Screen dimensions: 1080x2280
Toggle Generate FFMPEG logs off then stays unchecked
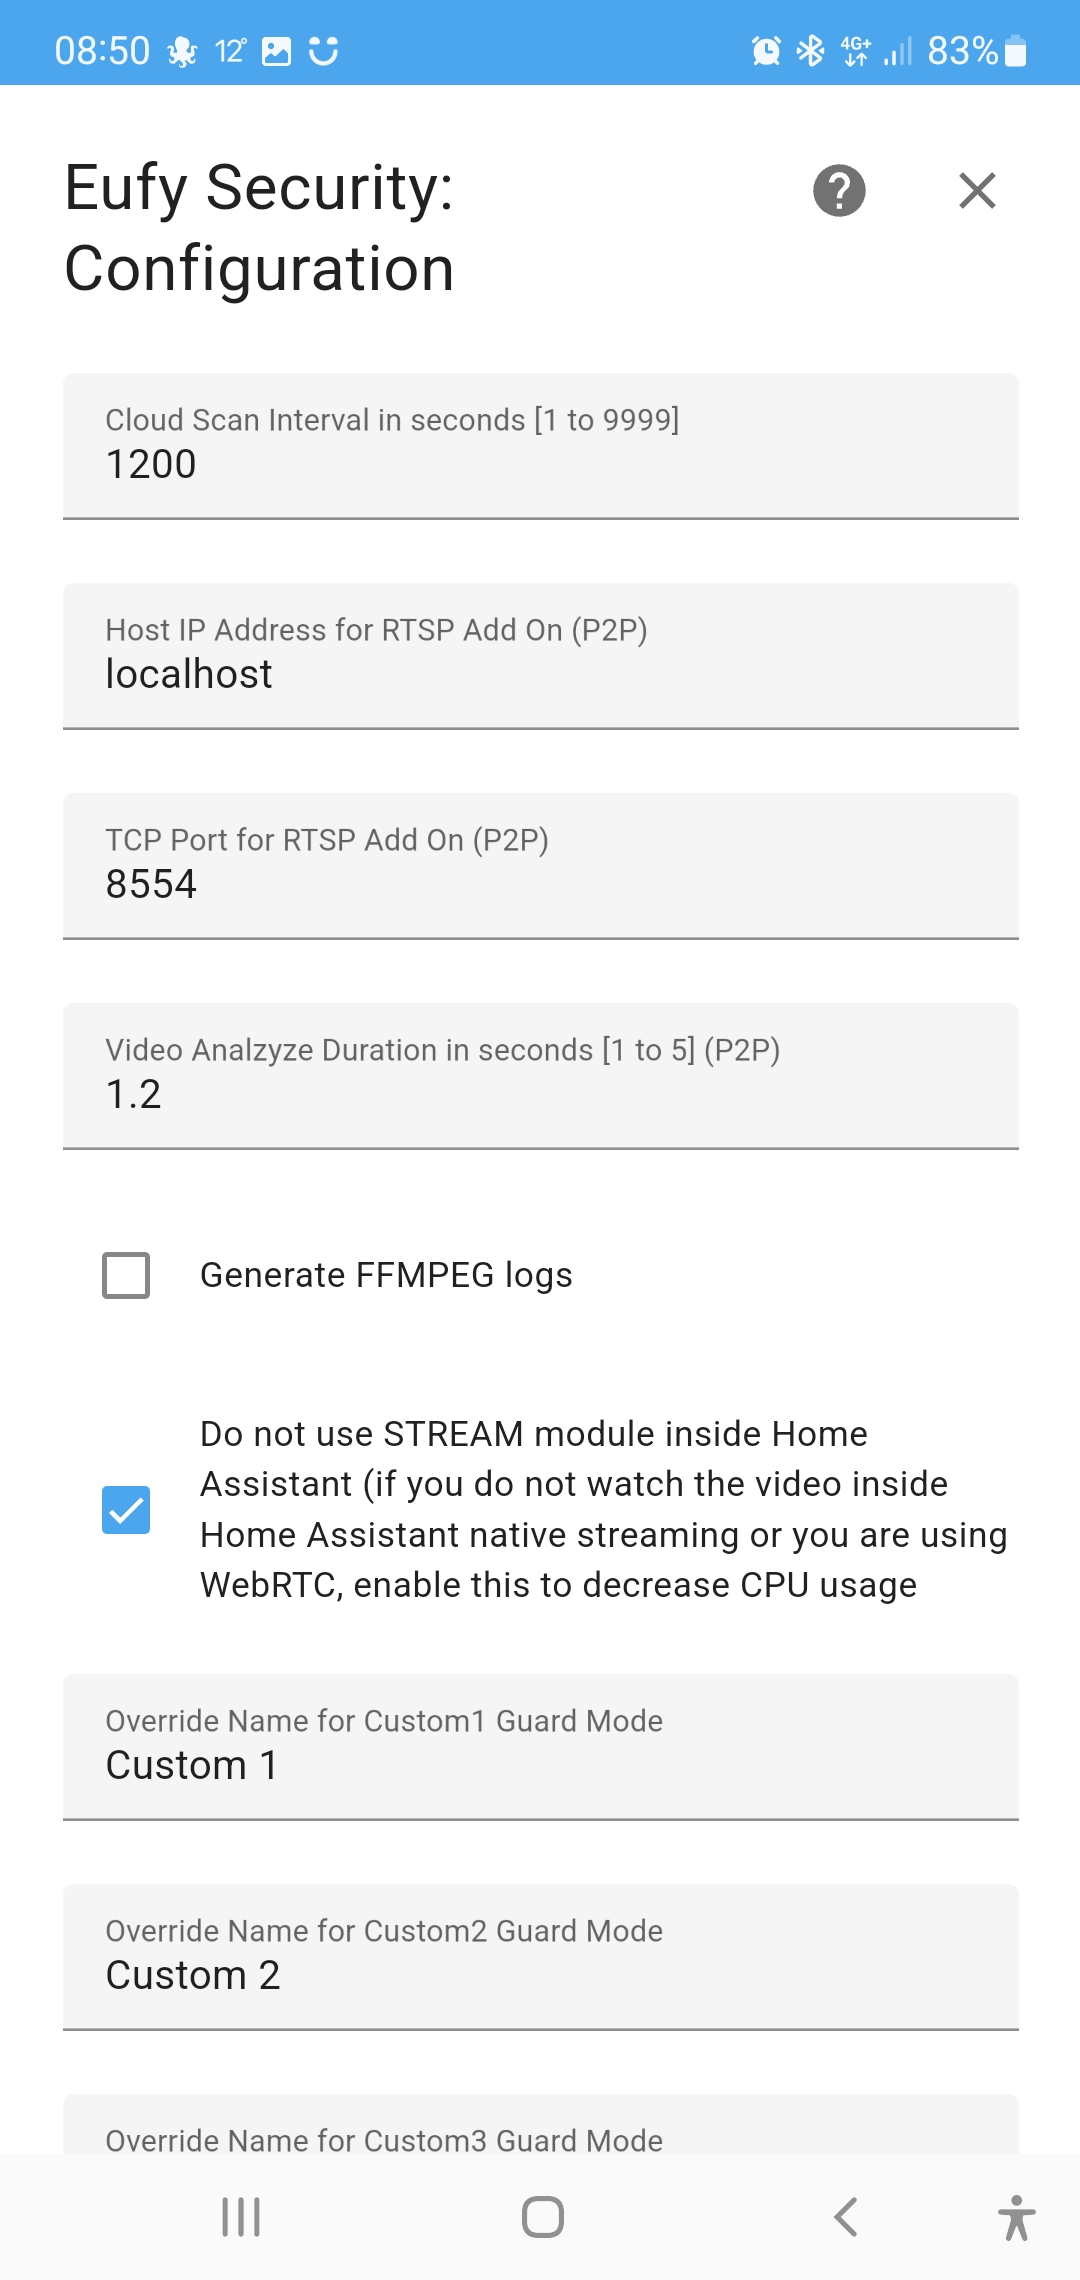pos(124,1275)
